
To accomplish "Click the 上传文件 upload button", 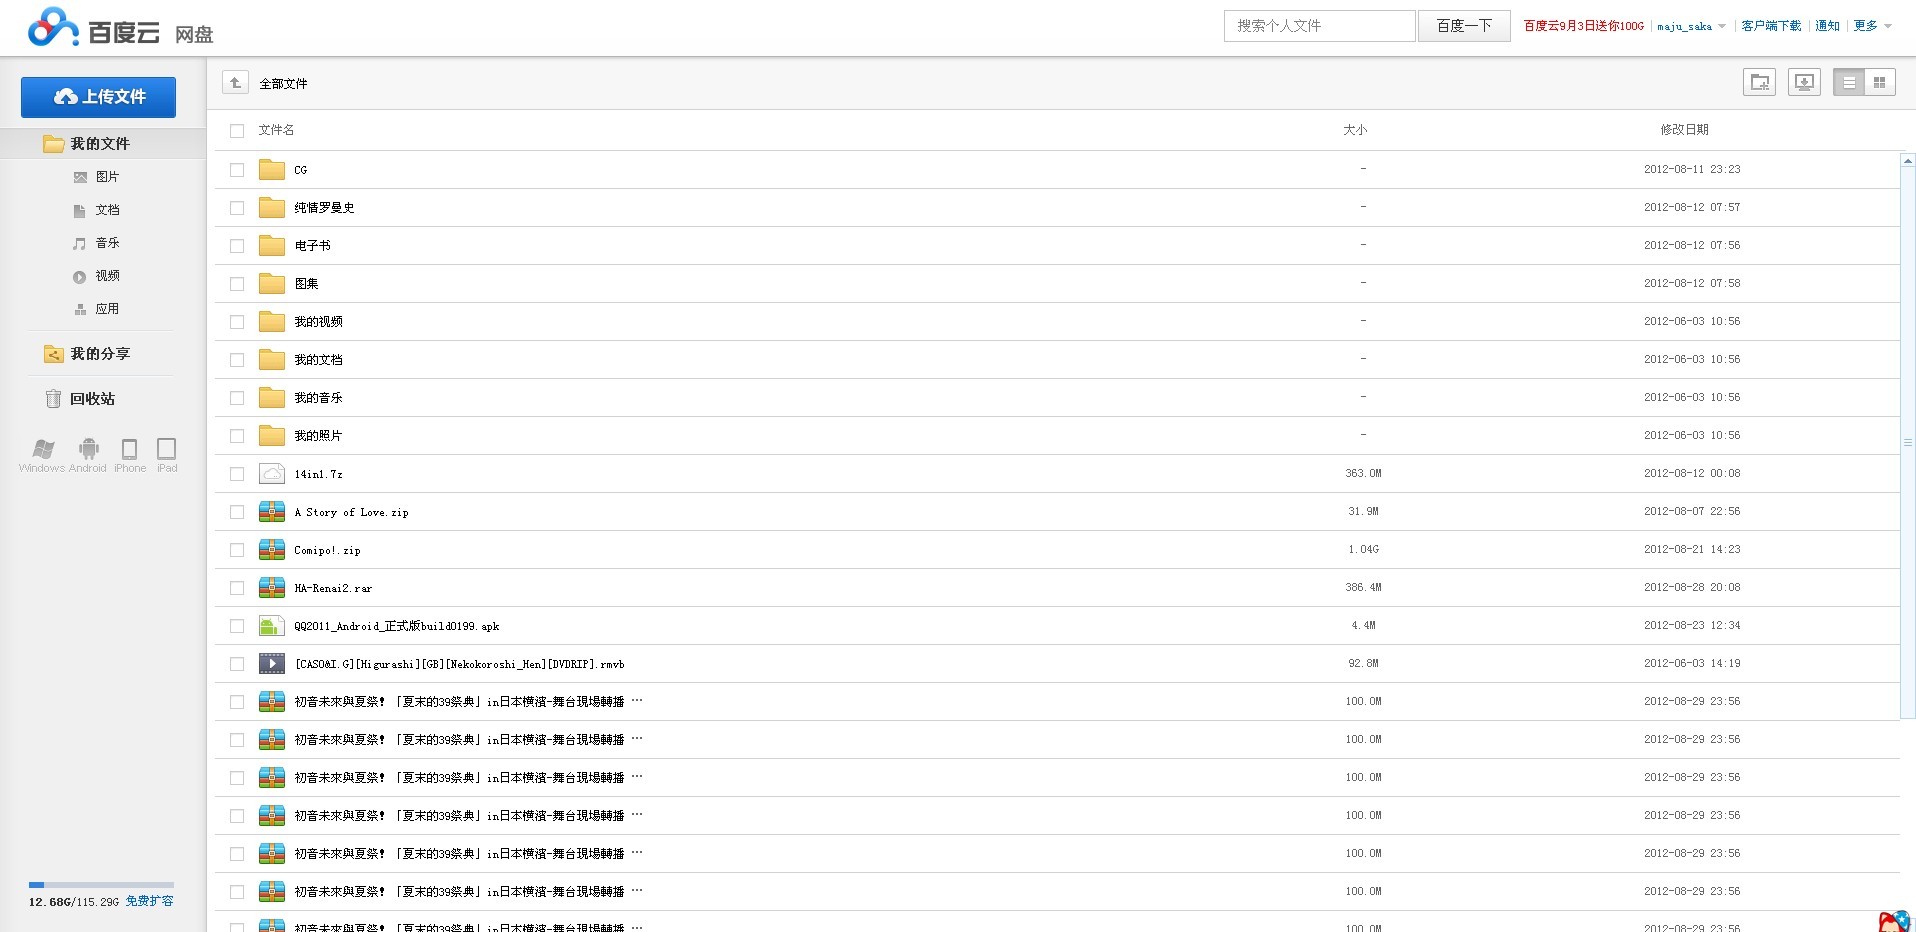I will tap(98, 97).
